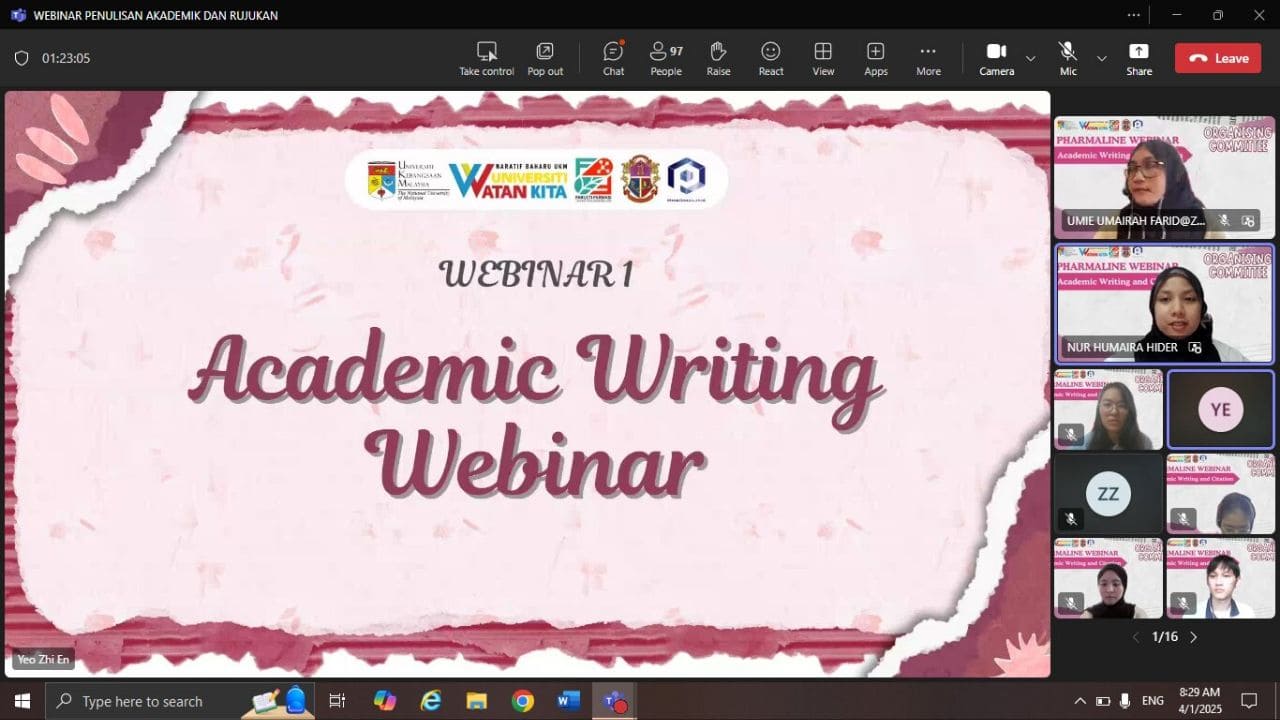Image resolution: width=1280 pixels, height=720 pixels.
Task: Select Nur Humaira Hider's video tile
Action: click(1164, 304)
